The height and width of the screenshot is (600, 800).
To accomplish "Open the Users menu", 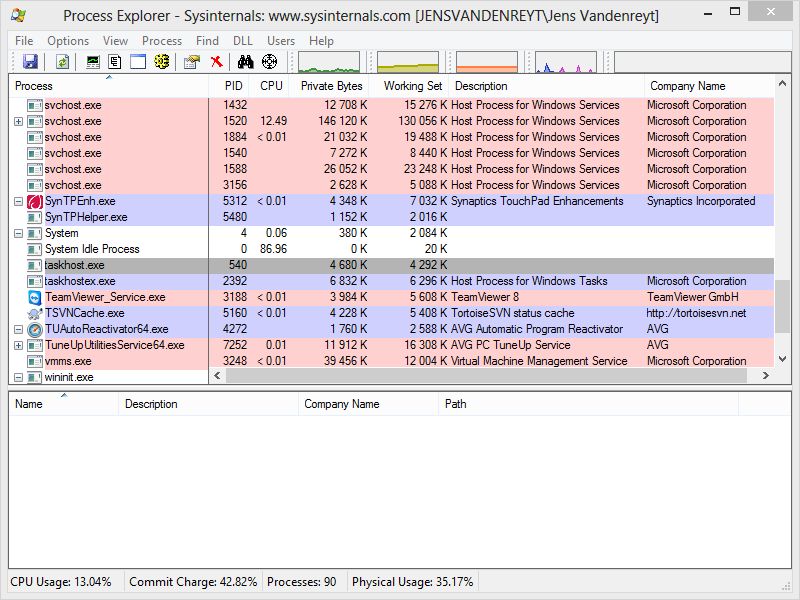I will pos(280,41).
